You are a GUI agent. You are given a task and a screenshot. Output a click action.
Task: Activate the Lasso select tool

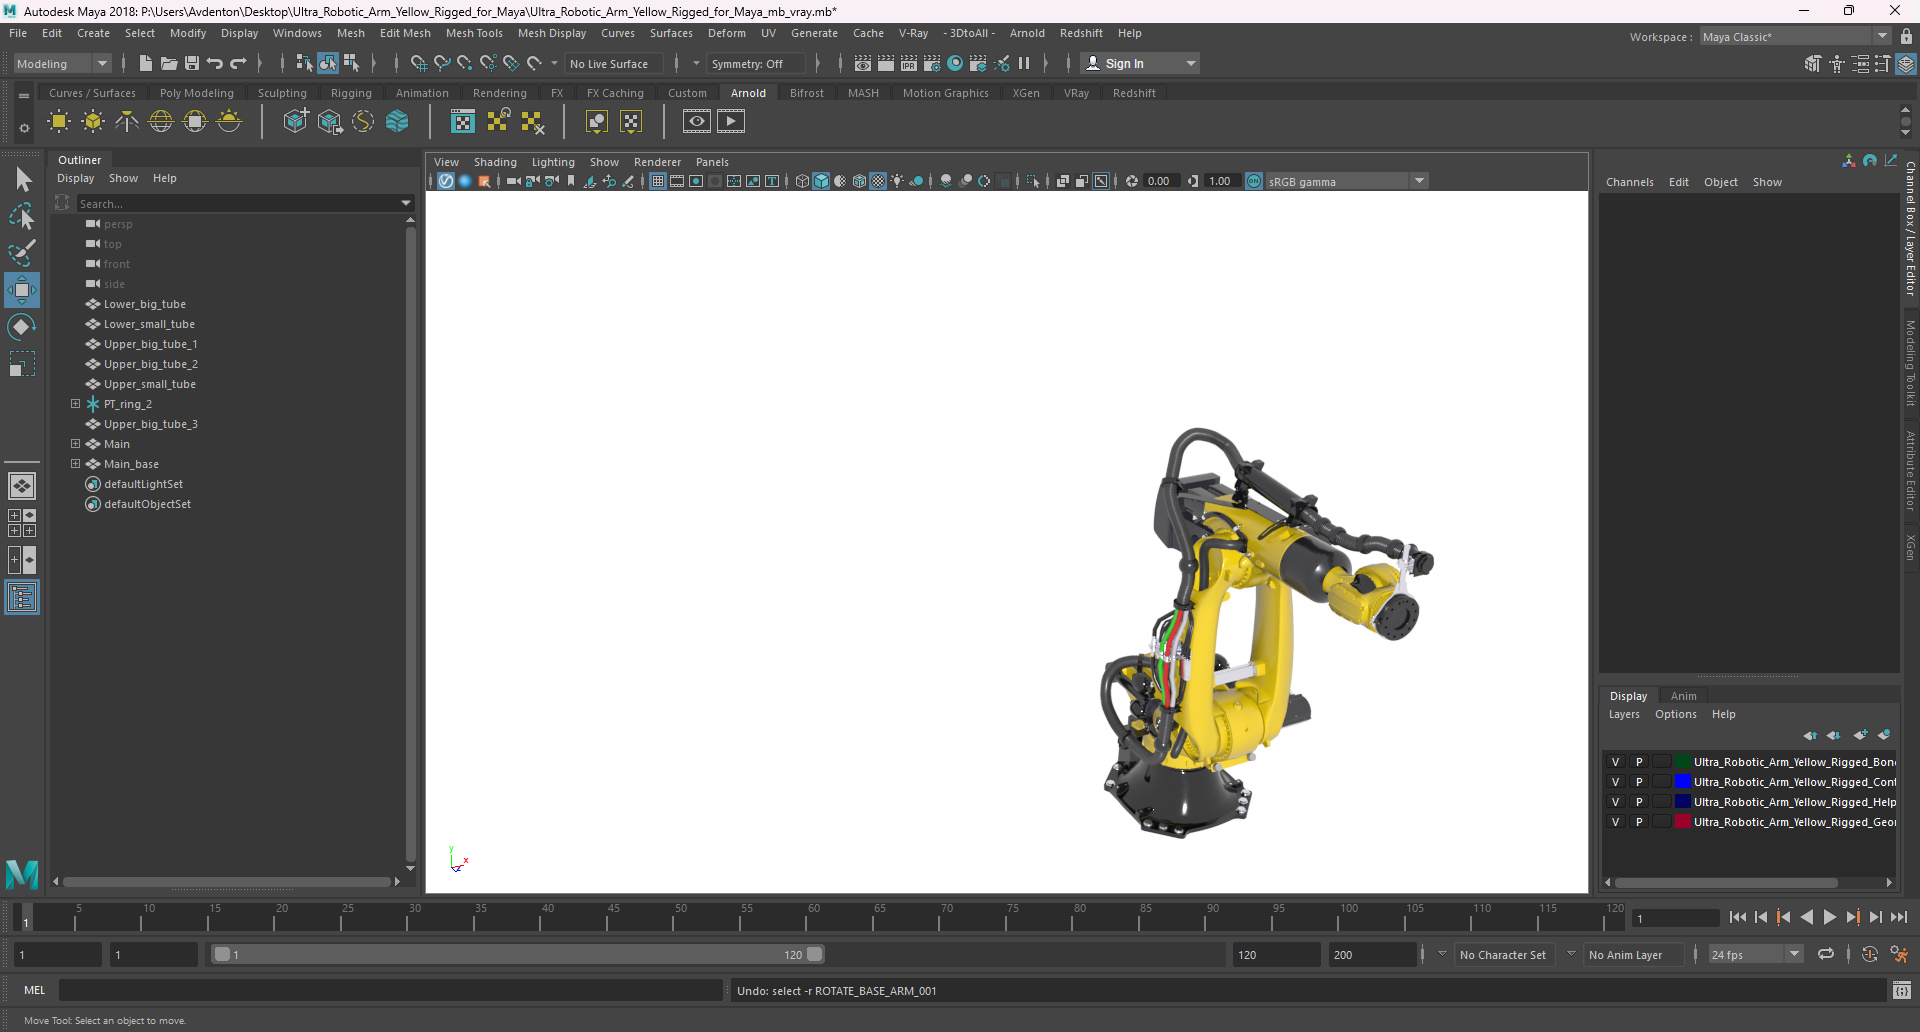coord(22,216)
